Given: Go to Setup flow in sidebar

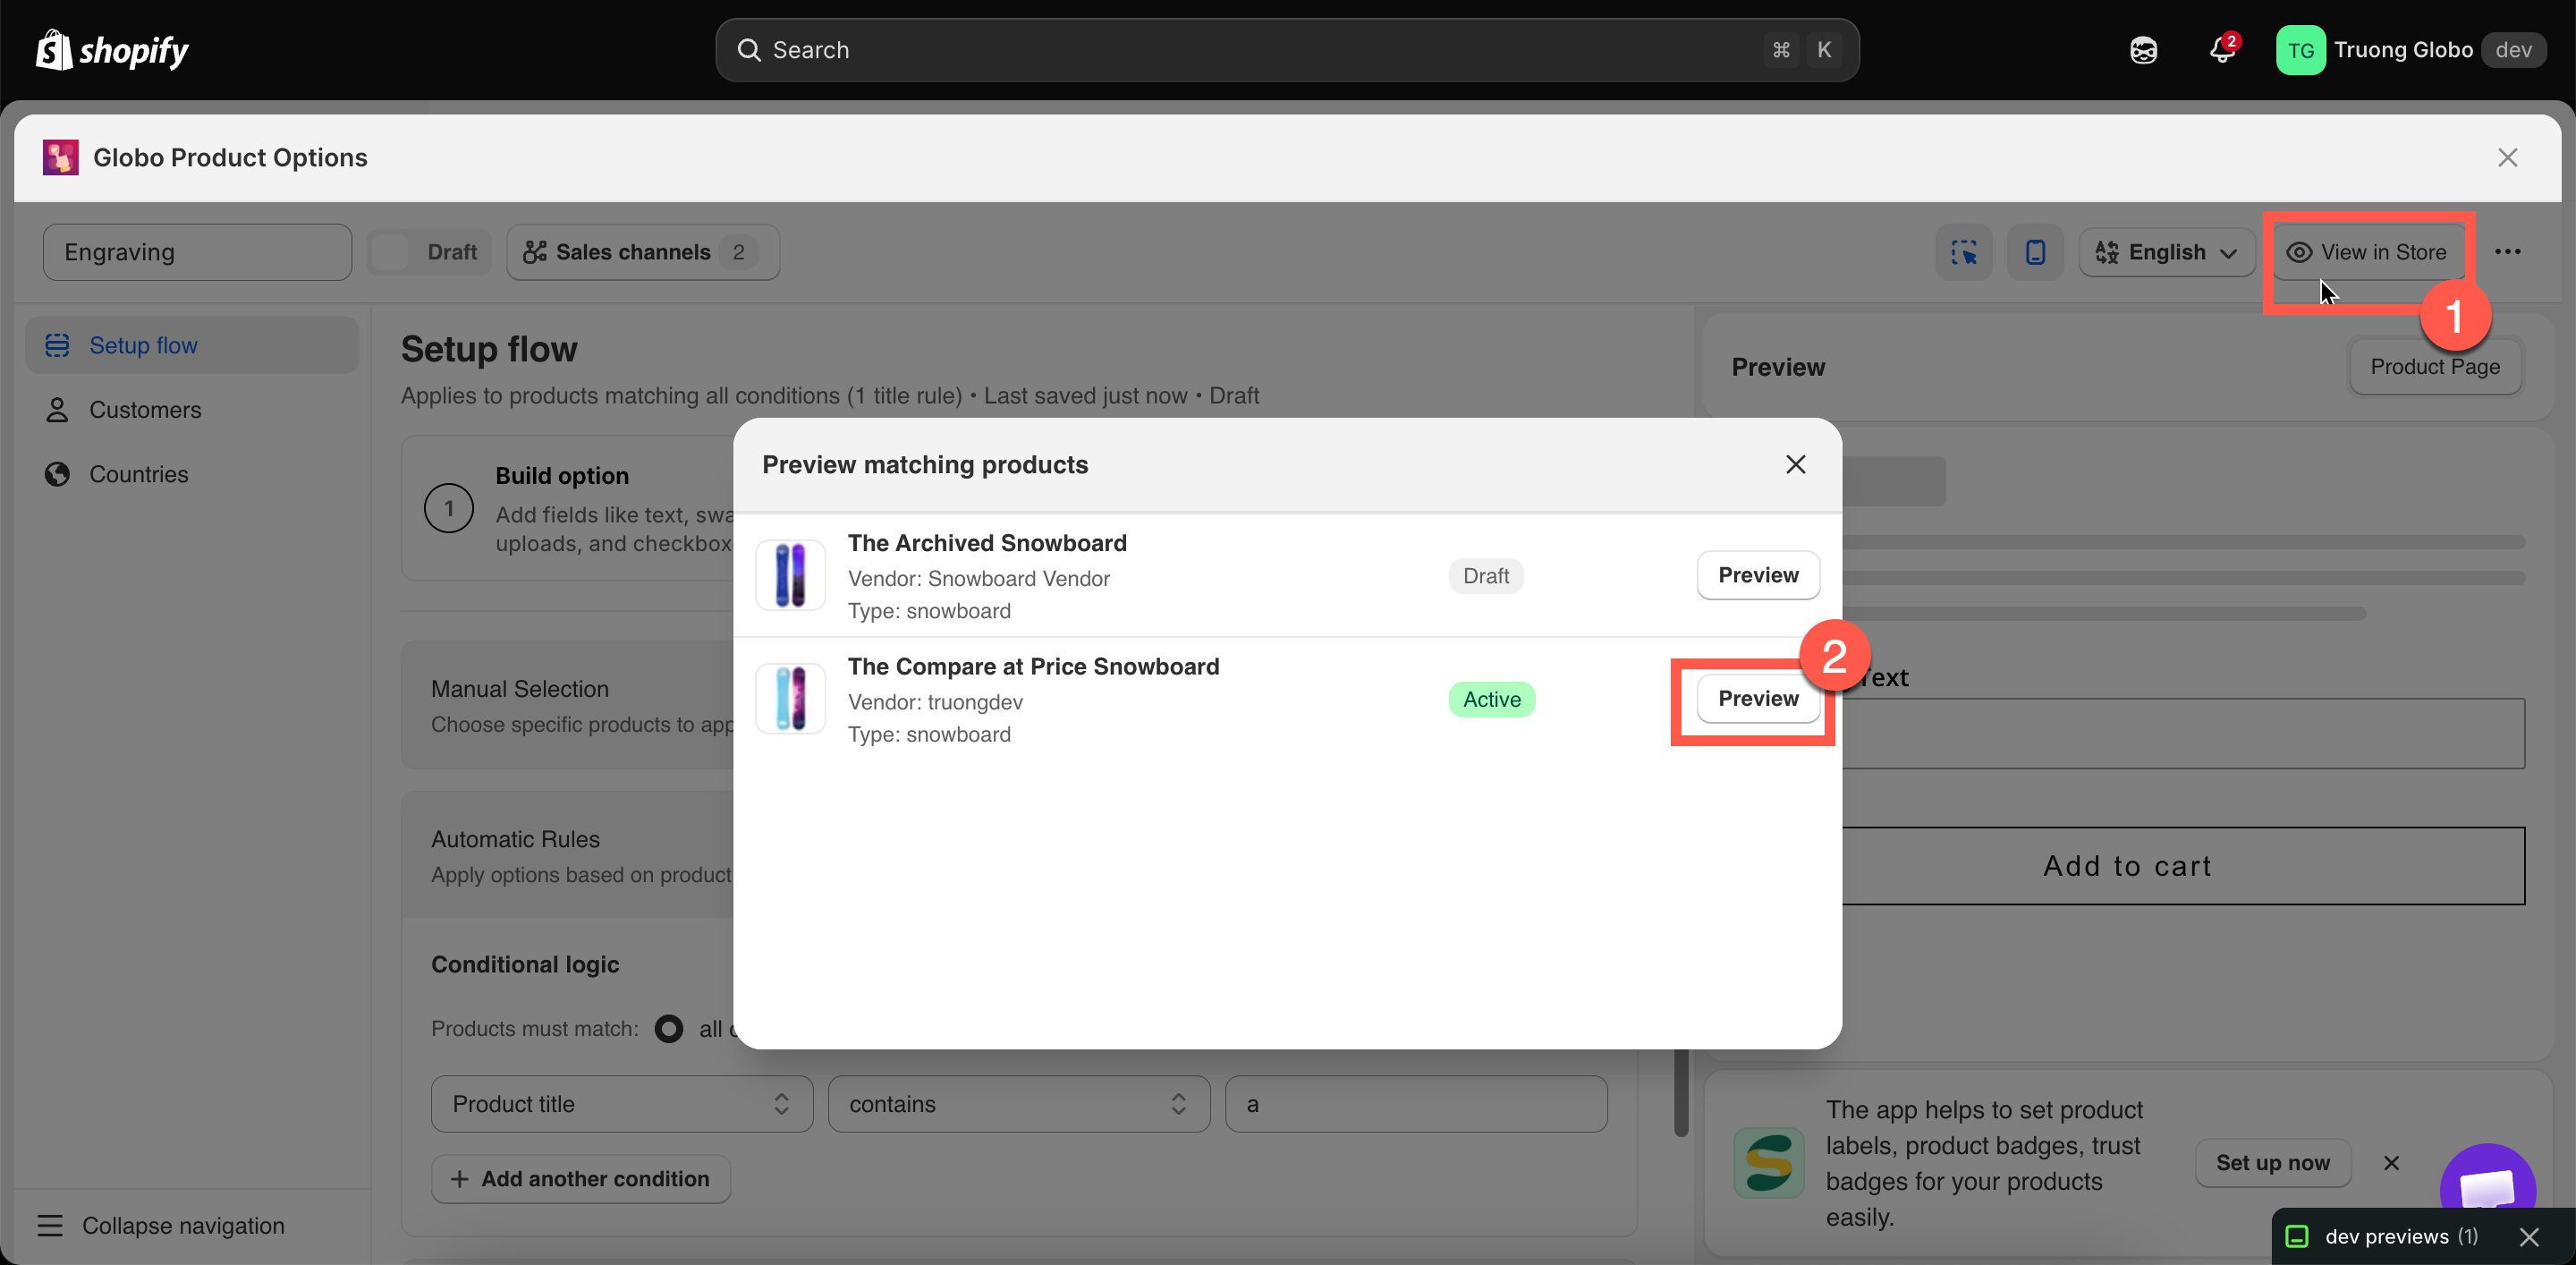Looking at the screenshot, I should click(192, 345).
